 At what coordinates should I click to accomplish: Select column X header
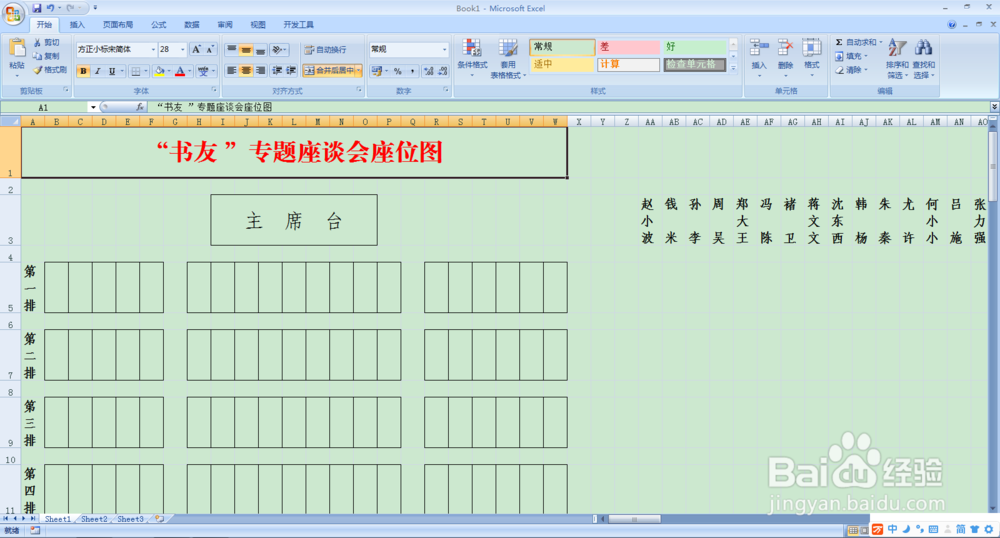579,122
